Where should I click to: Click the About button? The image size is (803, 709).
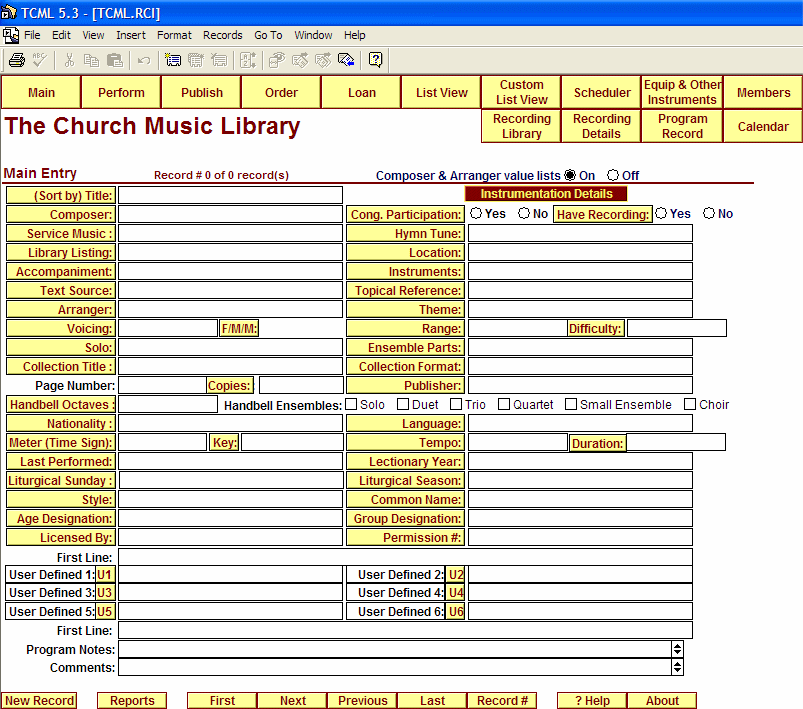(x=662, y=700)
